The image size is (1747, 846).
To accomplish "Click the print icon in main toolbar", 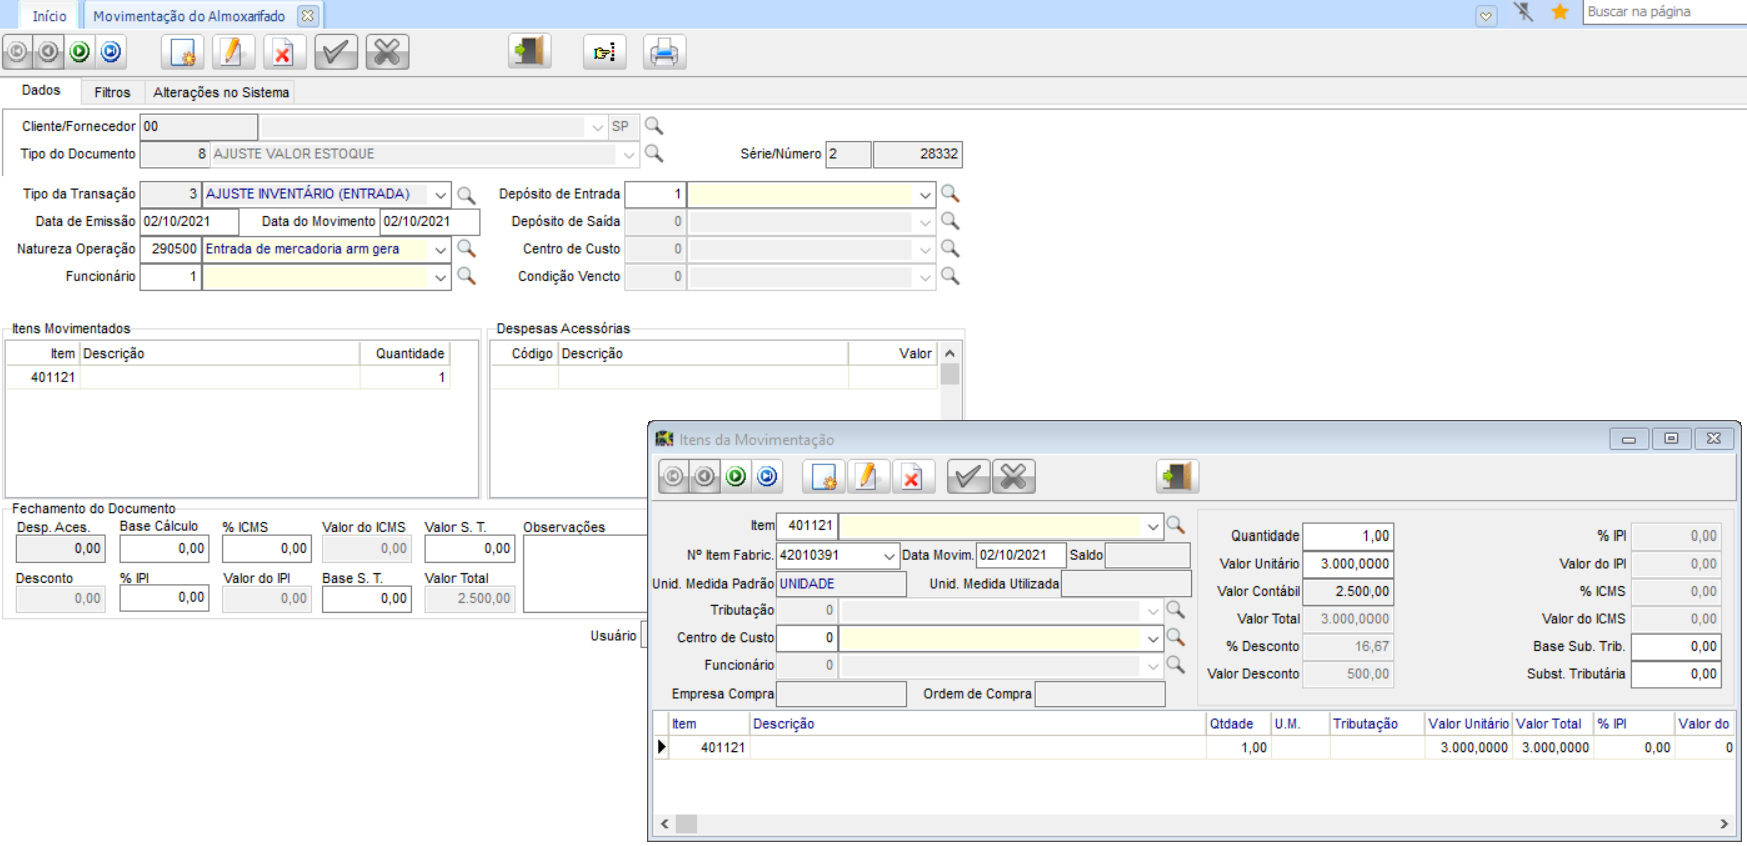I will [664, 52].
